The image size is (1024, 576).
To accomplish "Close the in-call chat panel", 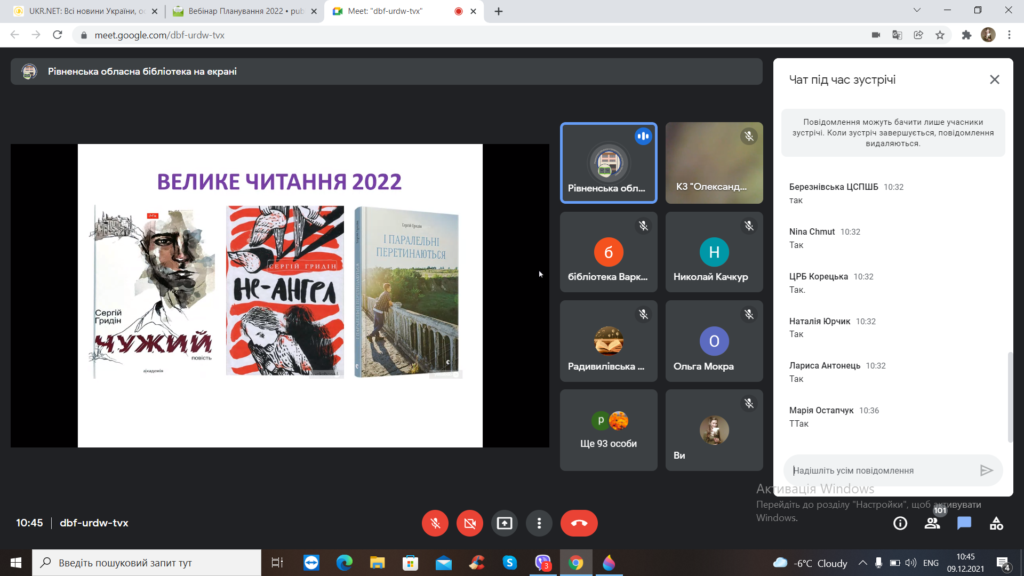I will pyautogui.click(x=994, y=80).
